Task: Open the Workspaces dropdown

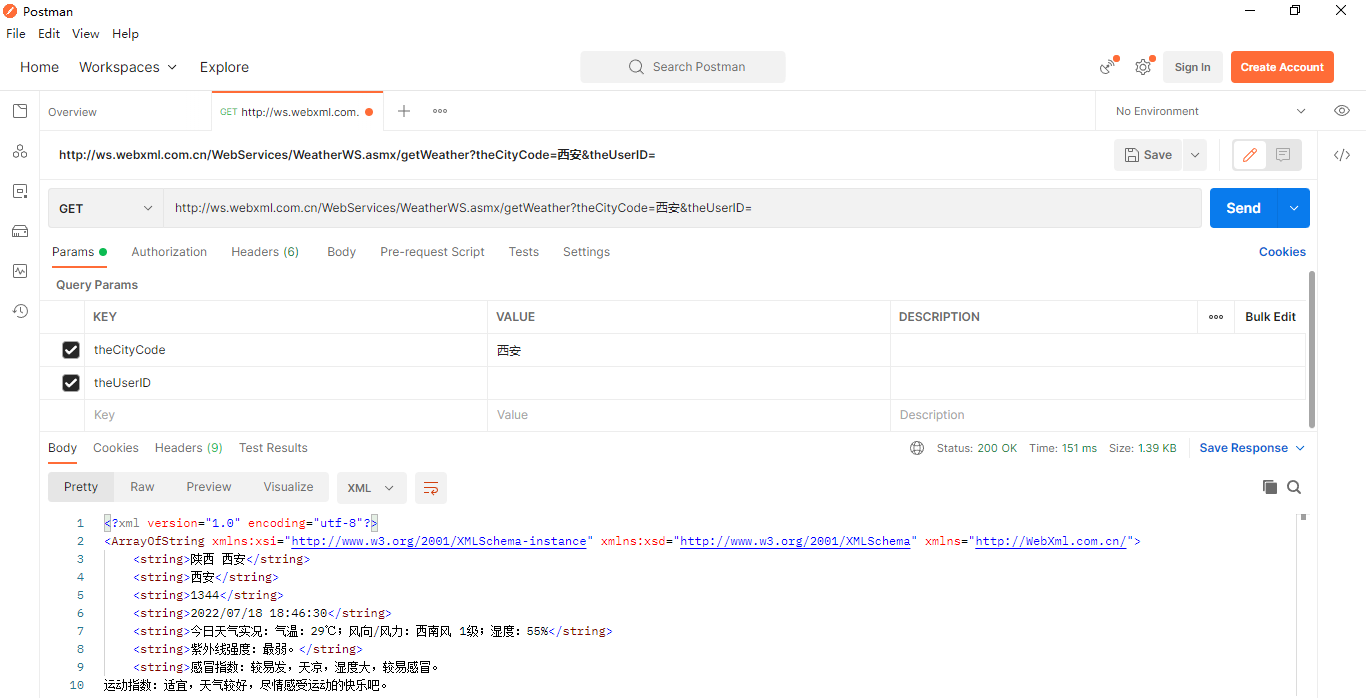Action: [x=128, y=67]
